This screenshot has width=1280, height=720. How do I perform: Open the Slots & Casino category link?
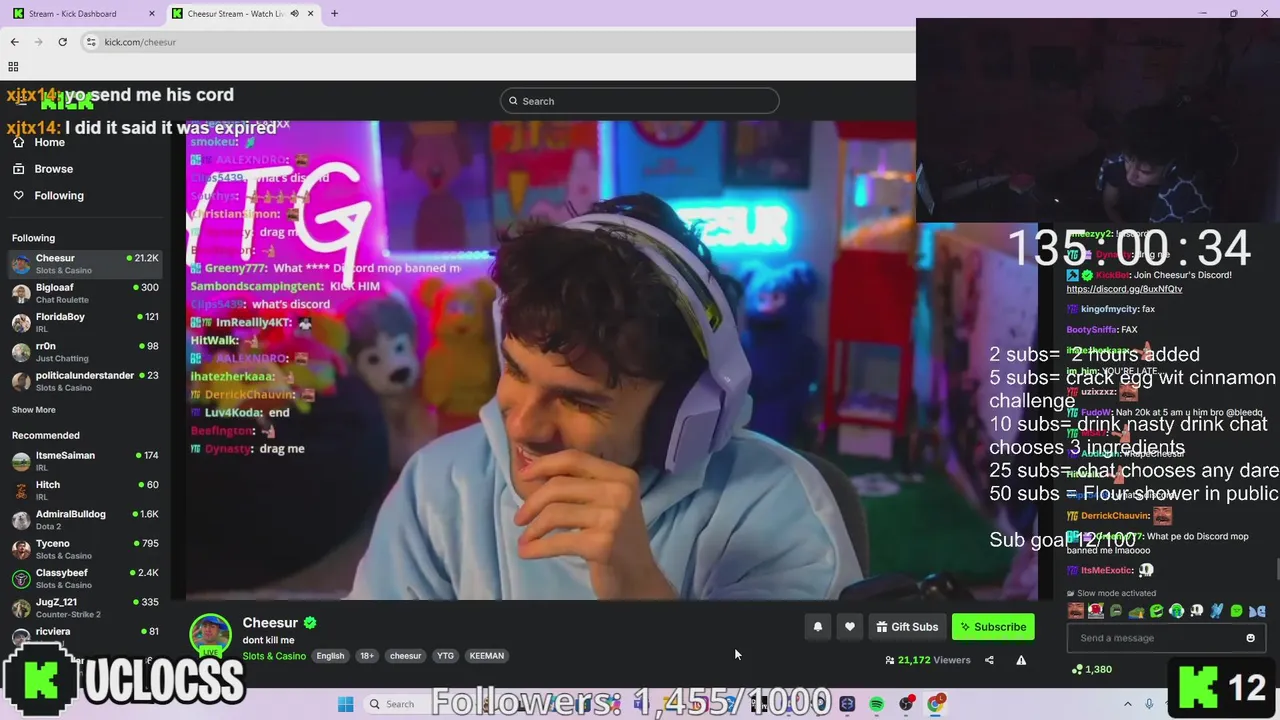tap(274, 656)
